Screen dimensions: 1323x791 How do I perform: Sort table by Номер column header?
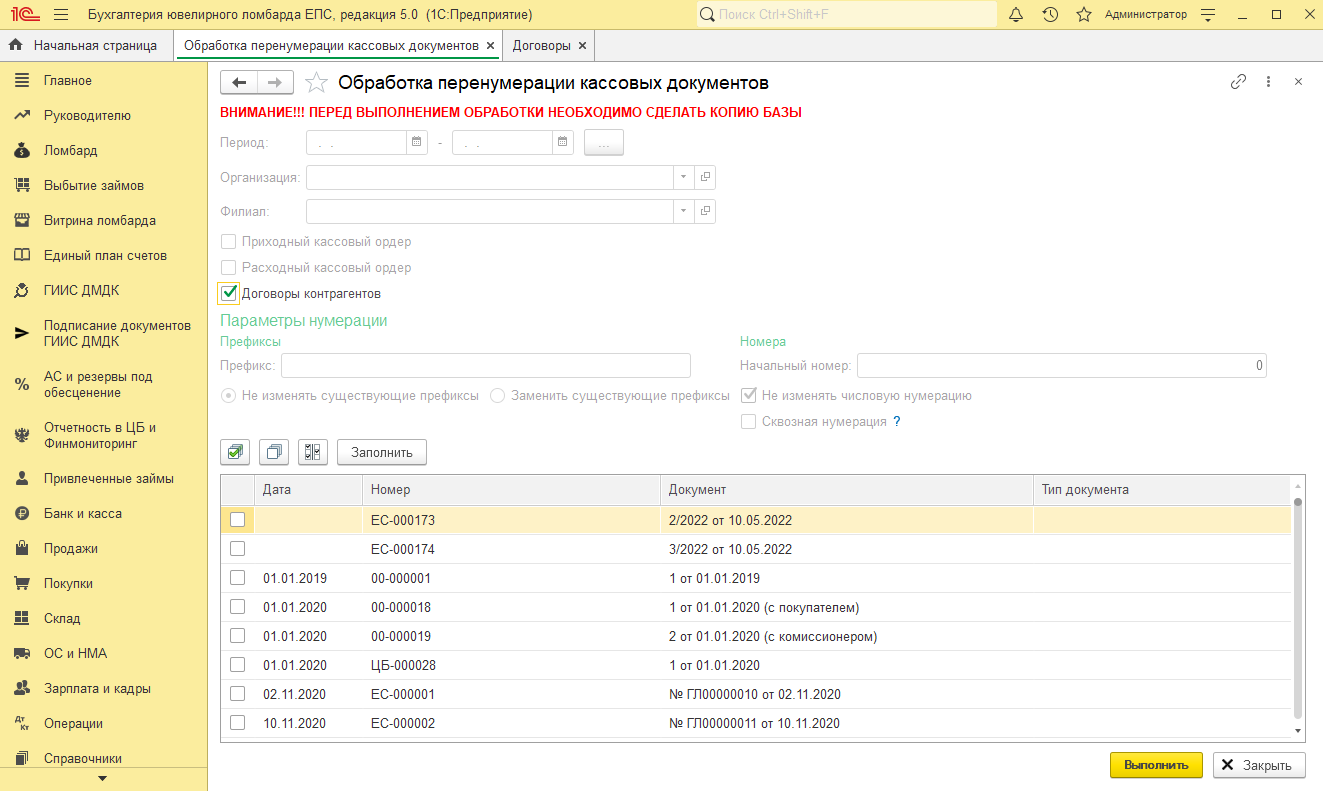tap(511, 490)
